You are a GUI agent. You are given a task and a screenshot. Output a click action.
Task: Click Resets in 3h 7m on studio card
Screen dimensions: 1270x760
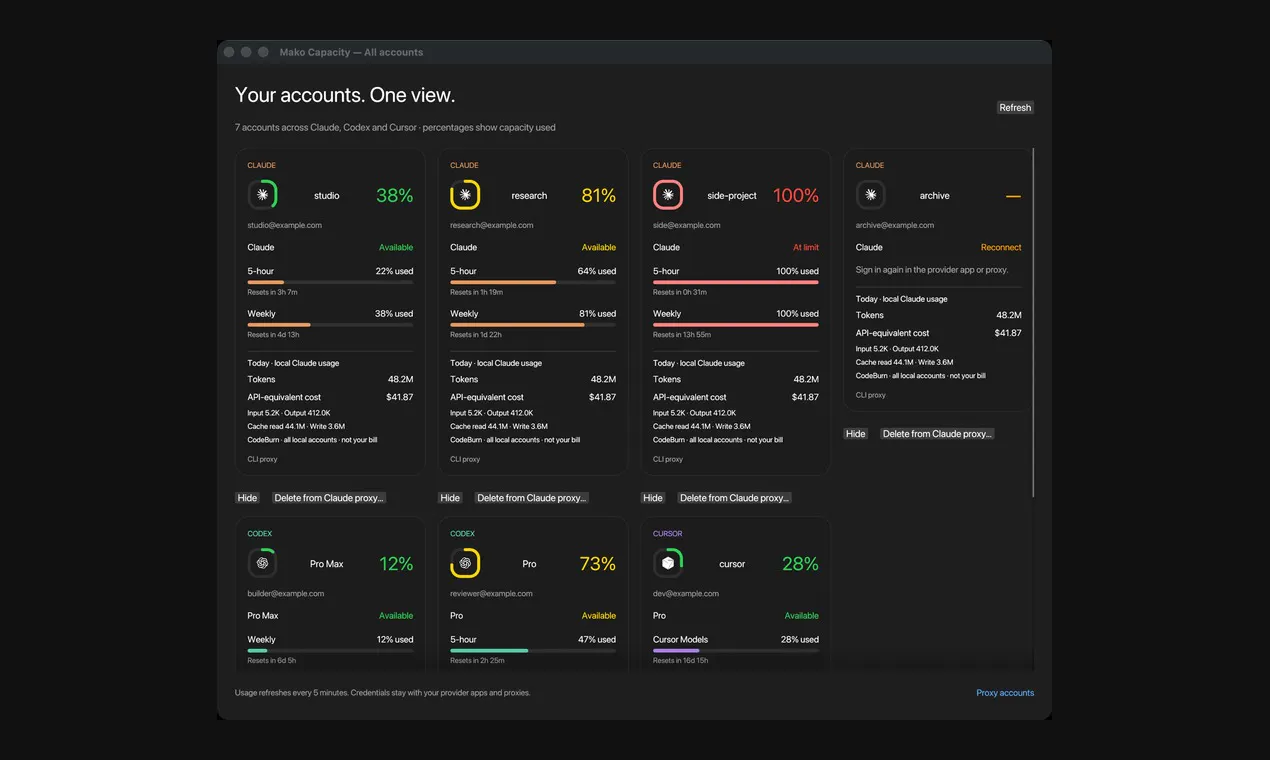click(x=273, y=293)
